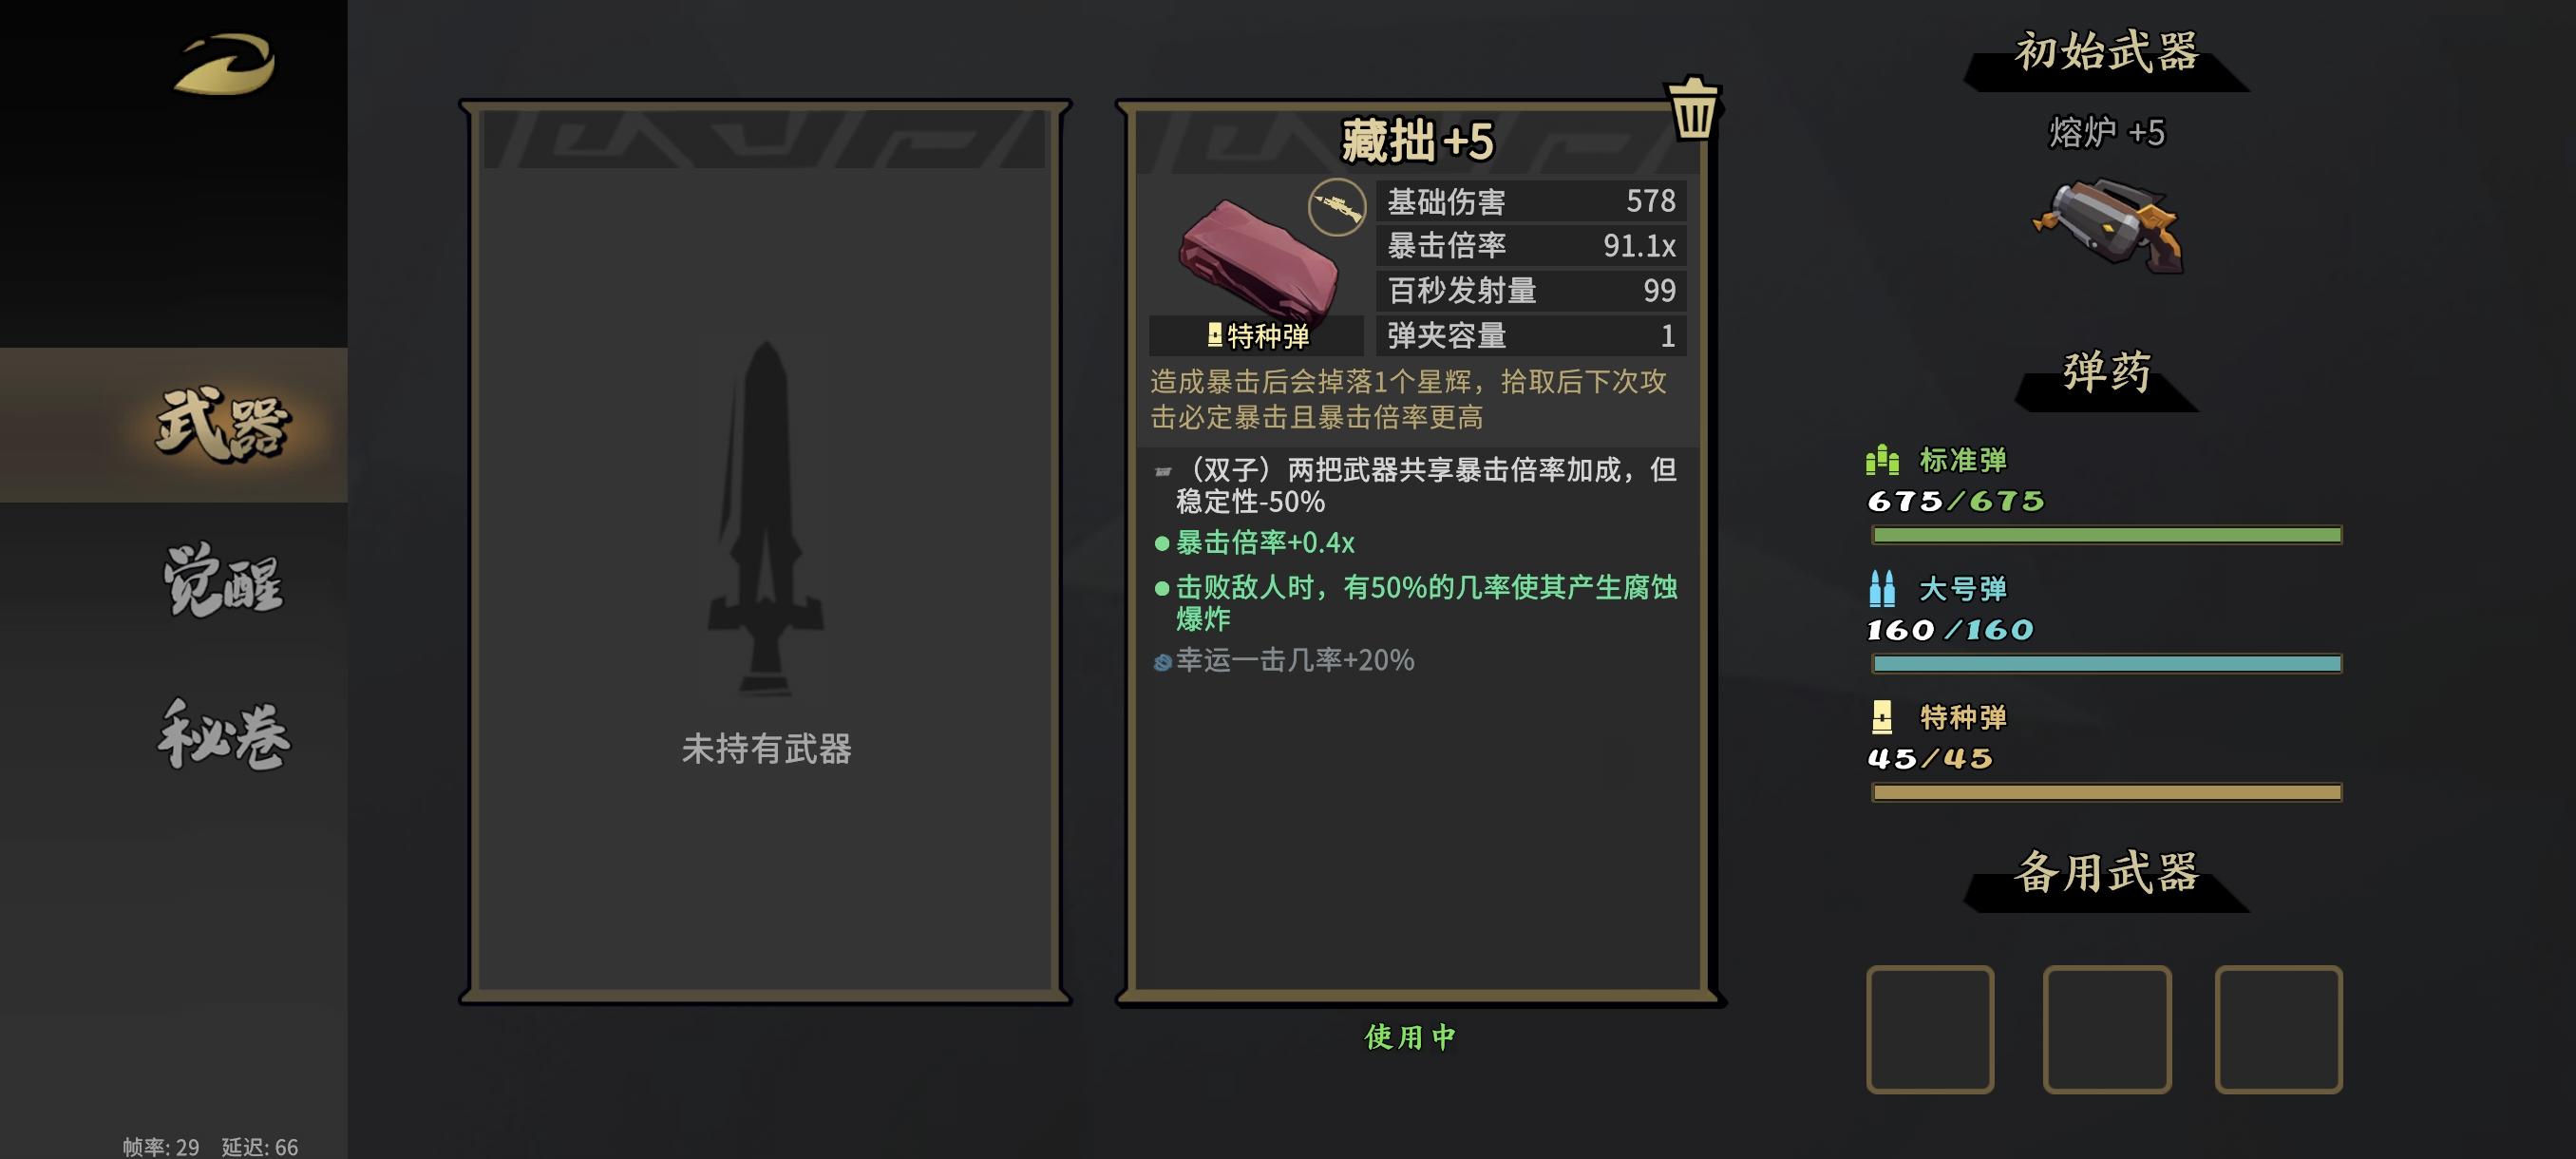
Task: Switch to the 秘卷 tab
Action: pos(223,735)
